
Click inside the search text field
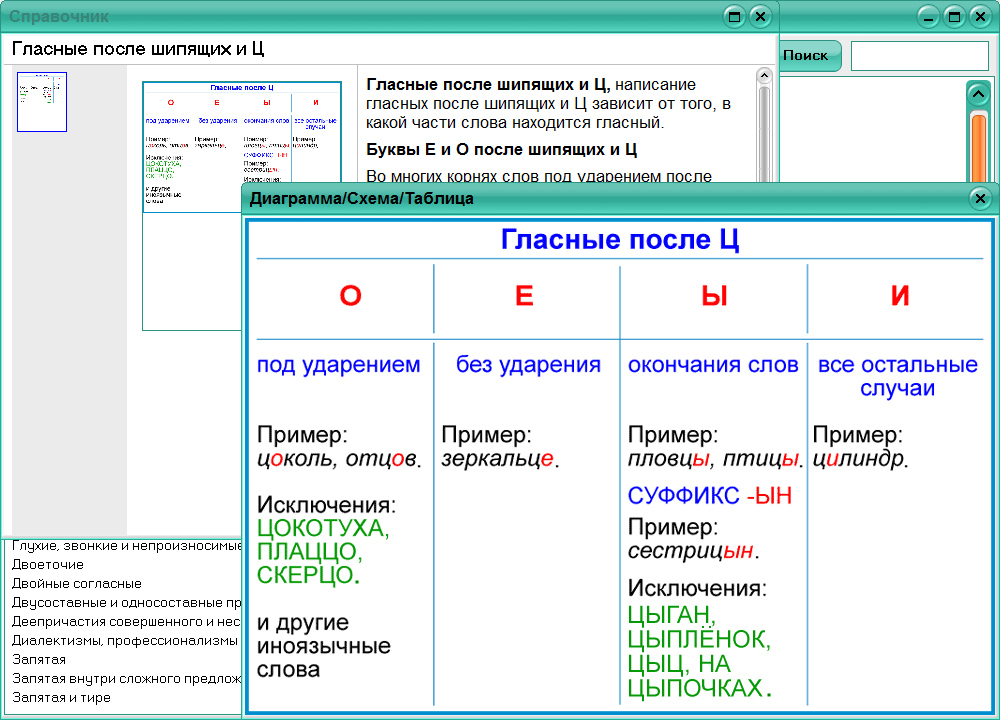[x=920, y=56]
